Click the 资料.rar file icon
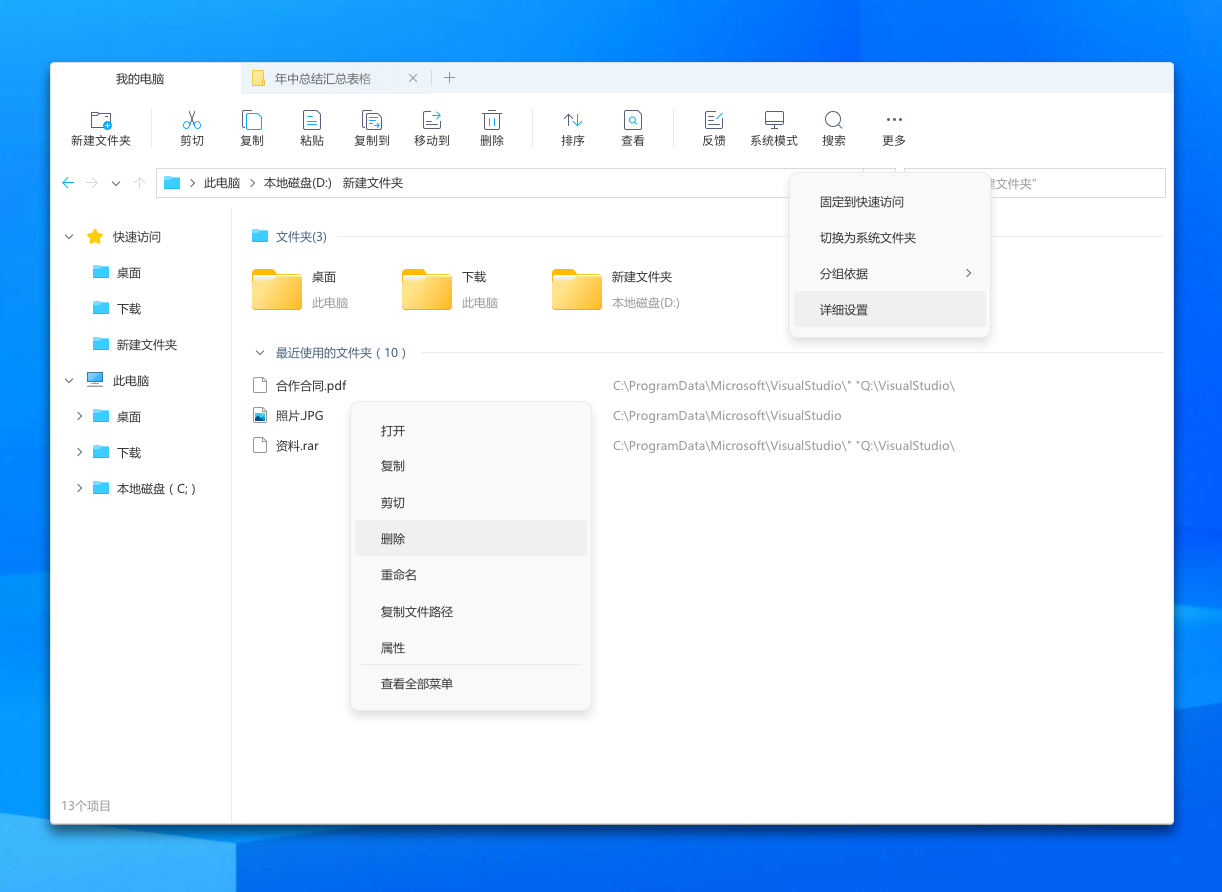 tap(260, 445)
